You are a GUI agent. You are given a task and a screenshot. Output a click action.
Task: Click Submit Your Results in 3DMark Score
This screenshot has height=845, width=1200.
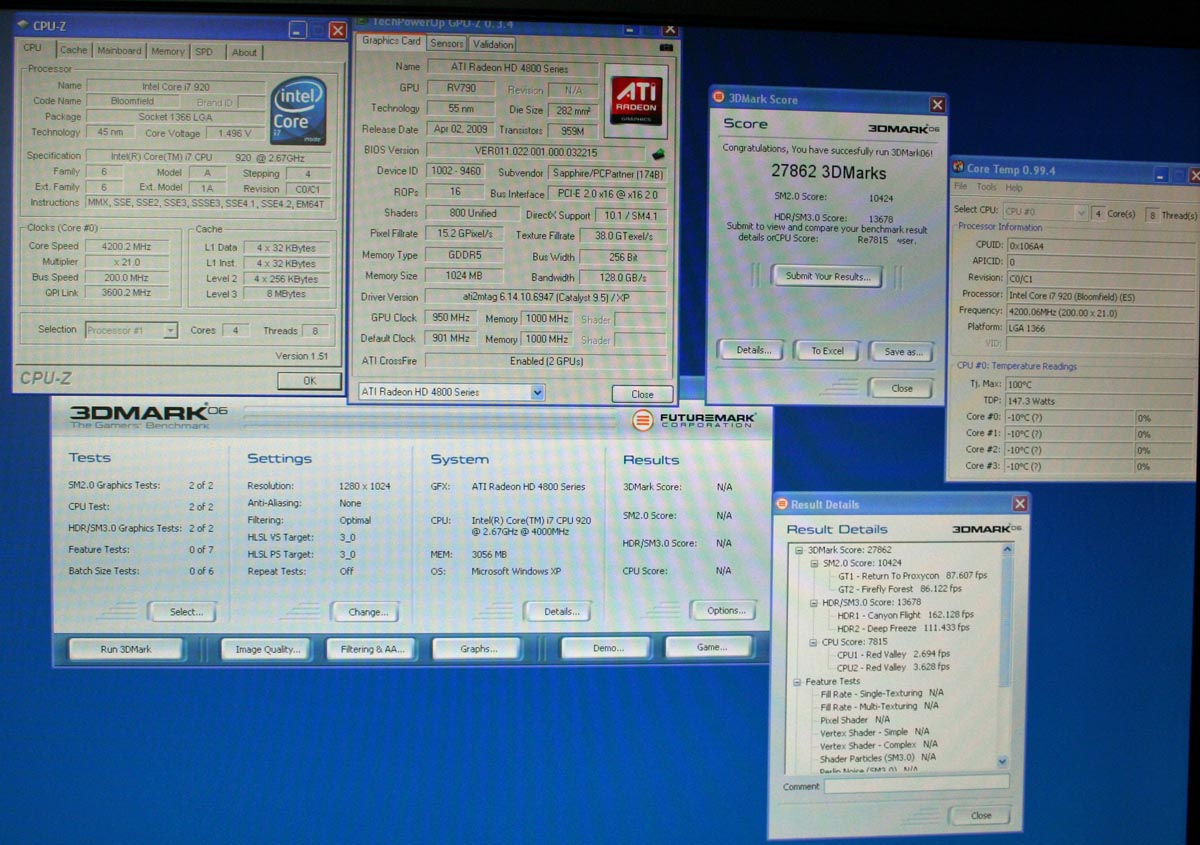coord(827,276)
